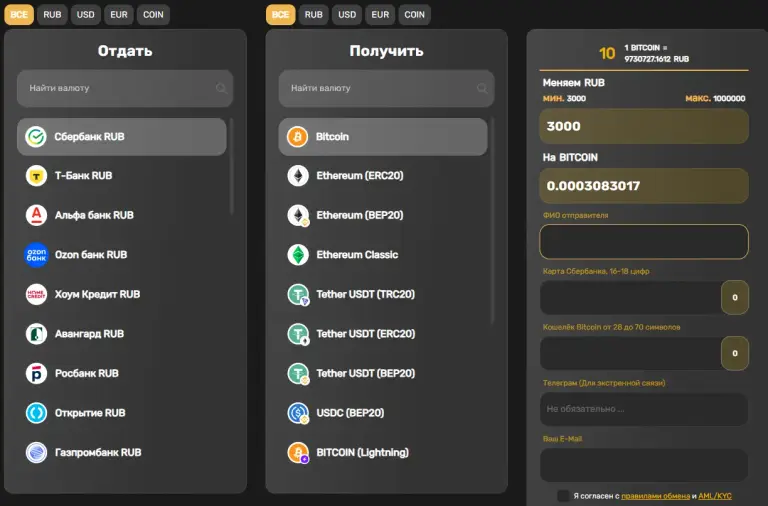The height and width of the screenshot is (506, 768).
Task: Switch to USD filter above Получить
Action: pos(347,15)
